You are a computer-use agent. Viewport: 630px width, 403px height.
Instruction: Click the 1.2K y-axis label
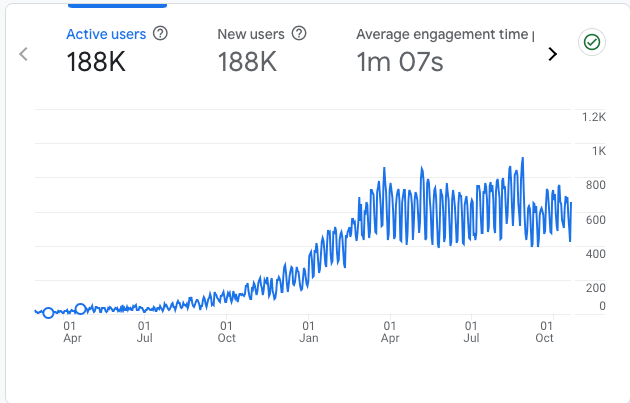(x=594, y=117)
